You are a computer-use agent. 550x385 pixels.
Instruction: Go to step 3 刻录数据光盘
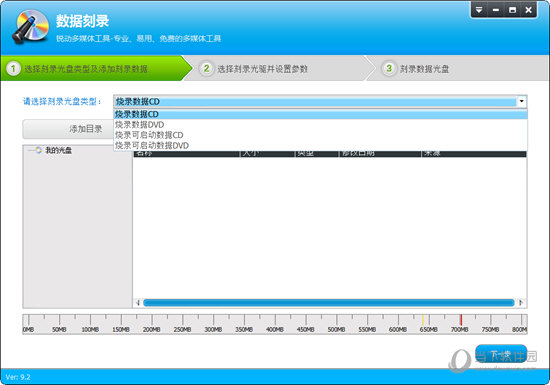pyautogui.click(x=458, y=68)
